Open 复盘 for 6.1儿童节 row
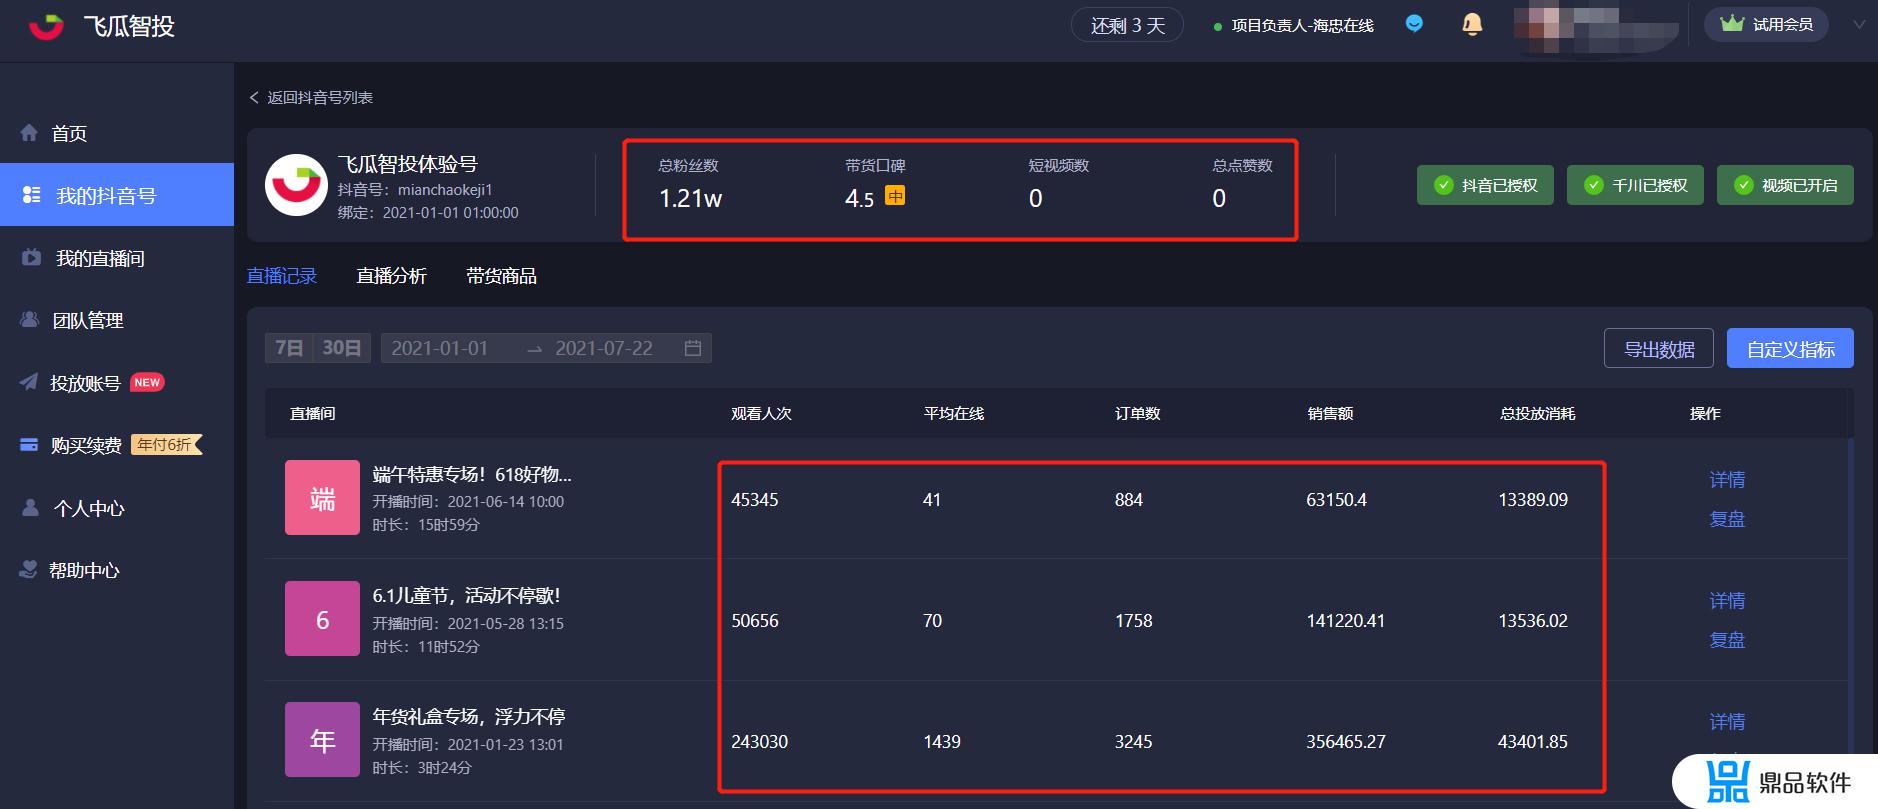This screenshot has height=809, width=1878. [x=1727, y=640]
